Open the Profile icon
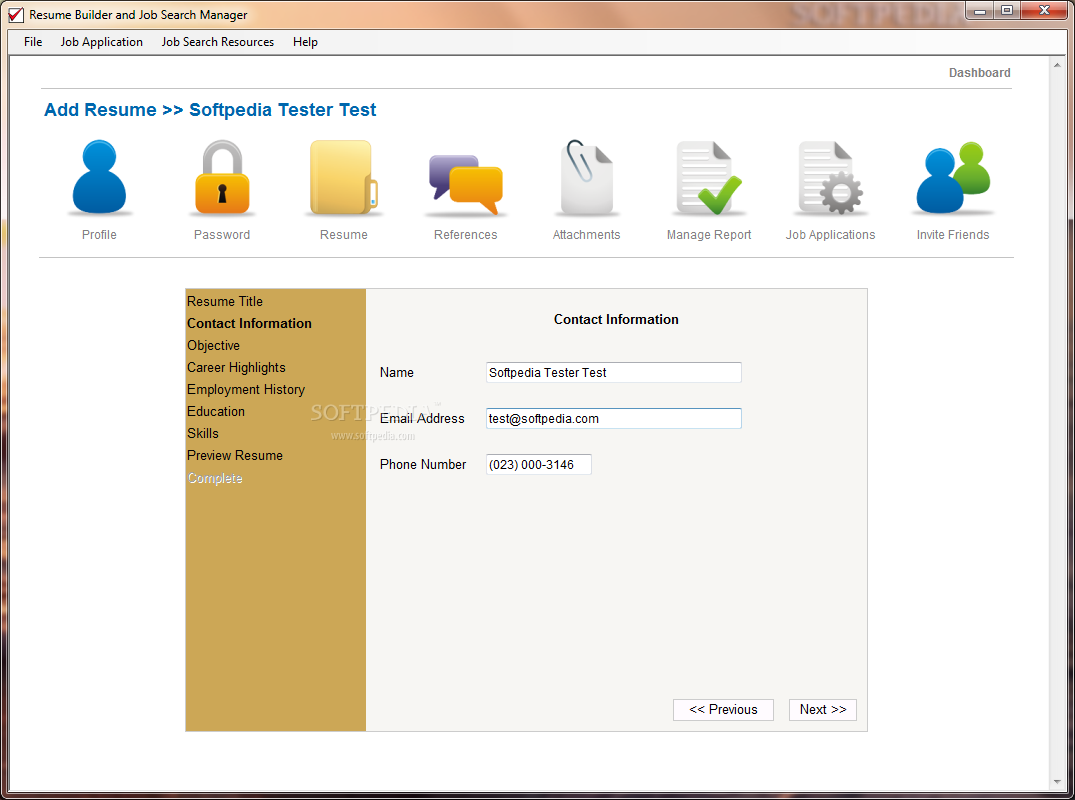The height and width of the screenshot is (800, 1075). [99, 178]
